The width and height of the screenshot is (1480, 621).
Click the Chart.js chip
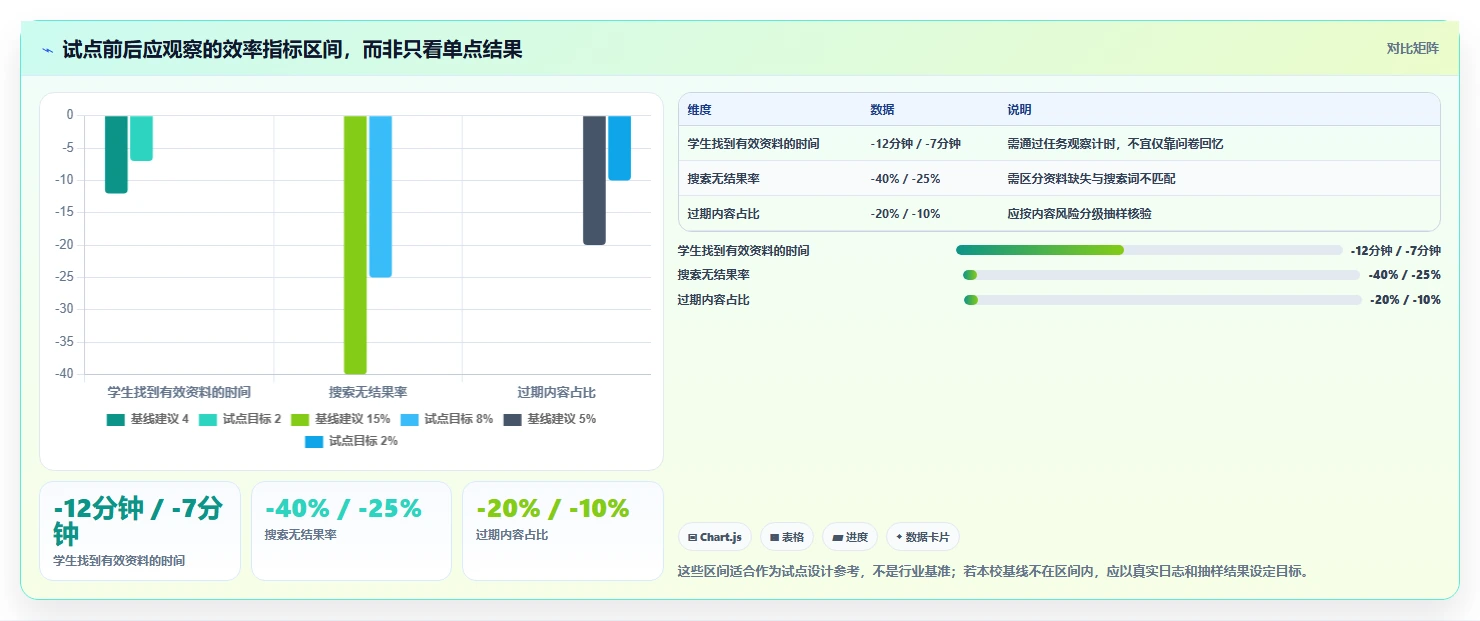click(715, 537)
